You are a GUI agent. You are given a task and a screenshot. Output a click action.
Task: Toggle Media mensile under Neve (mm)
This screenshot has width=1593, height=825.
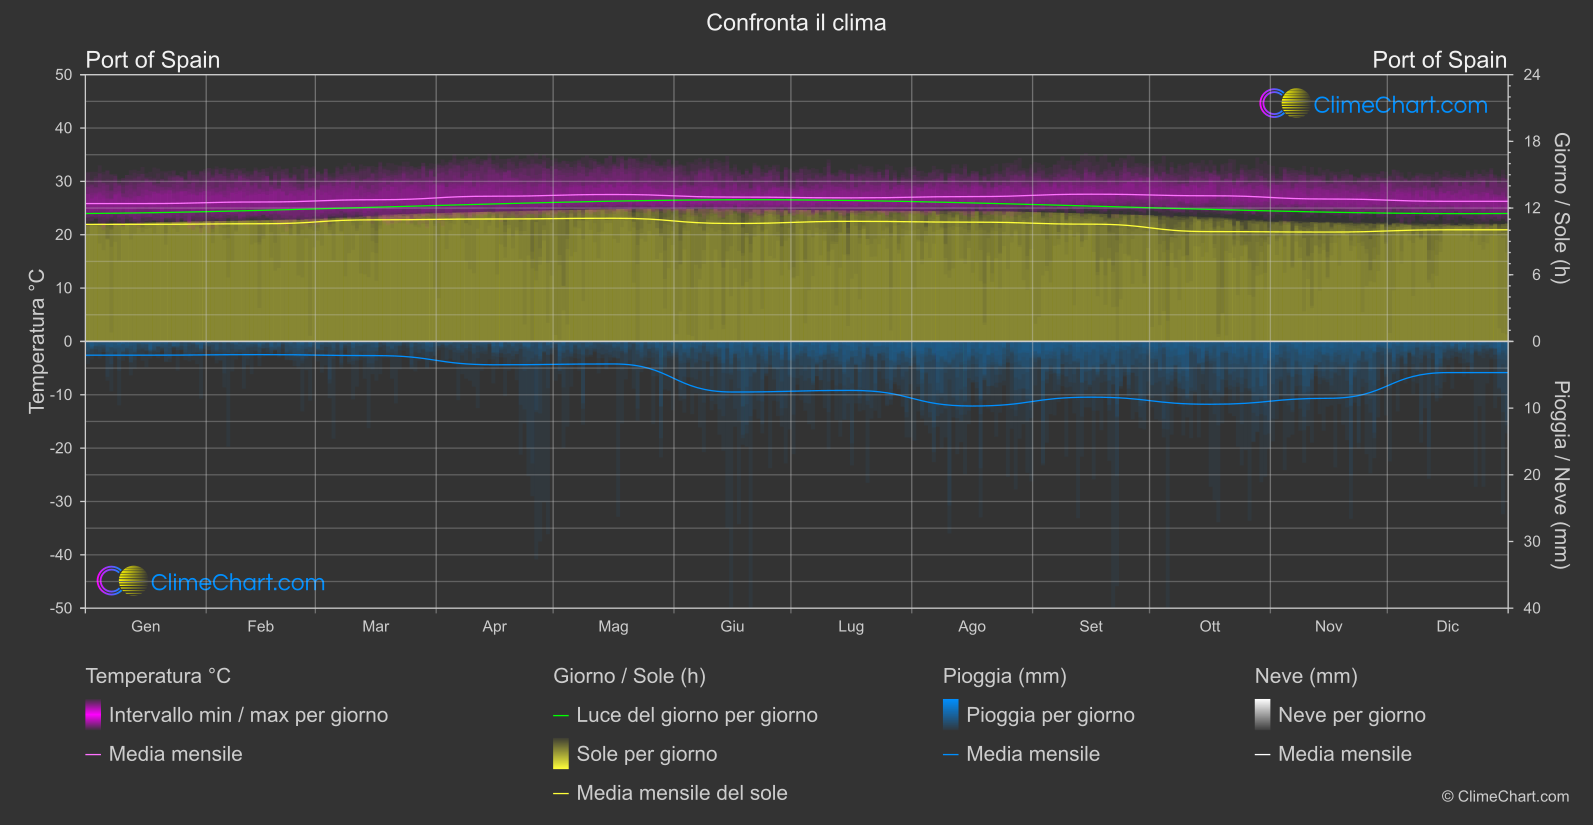click(x=1344, y=754)
